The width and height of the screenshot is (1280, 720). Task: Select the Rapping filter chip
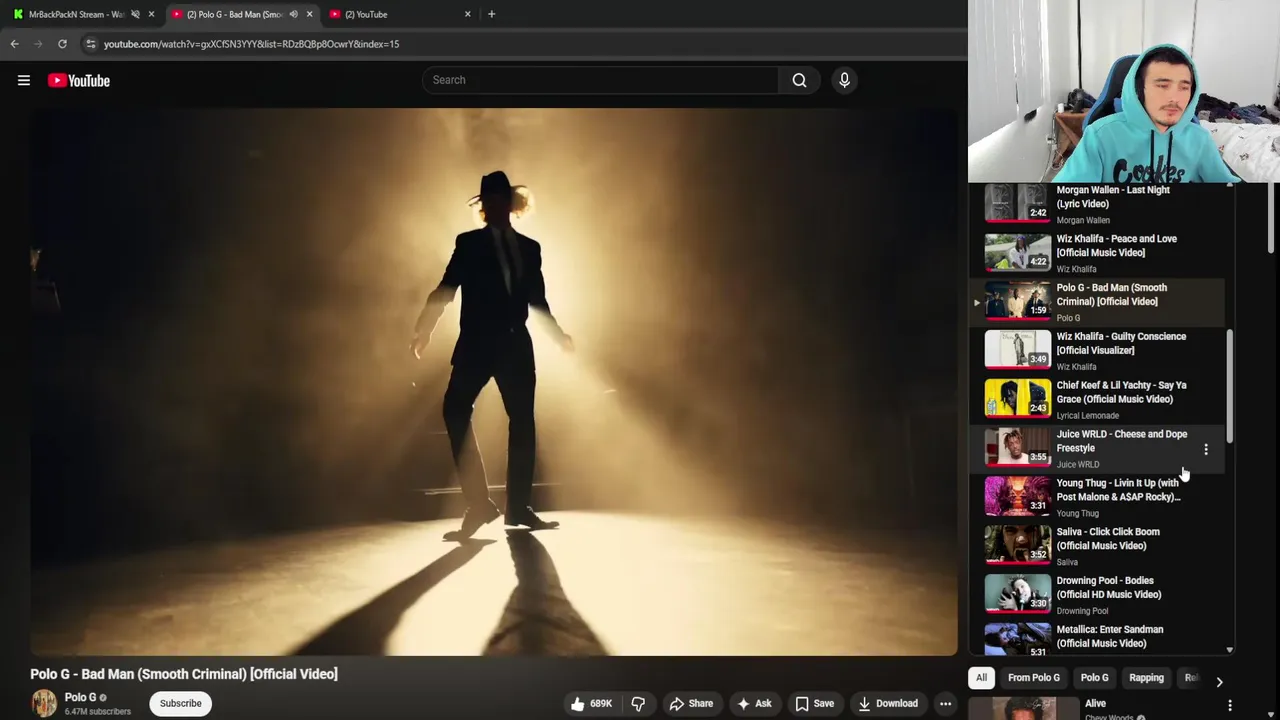tap(1146, 678)
